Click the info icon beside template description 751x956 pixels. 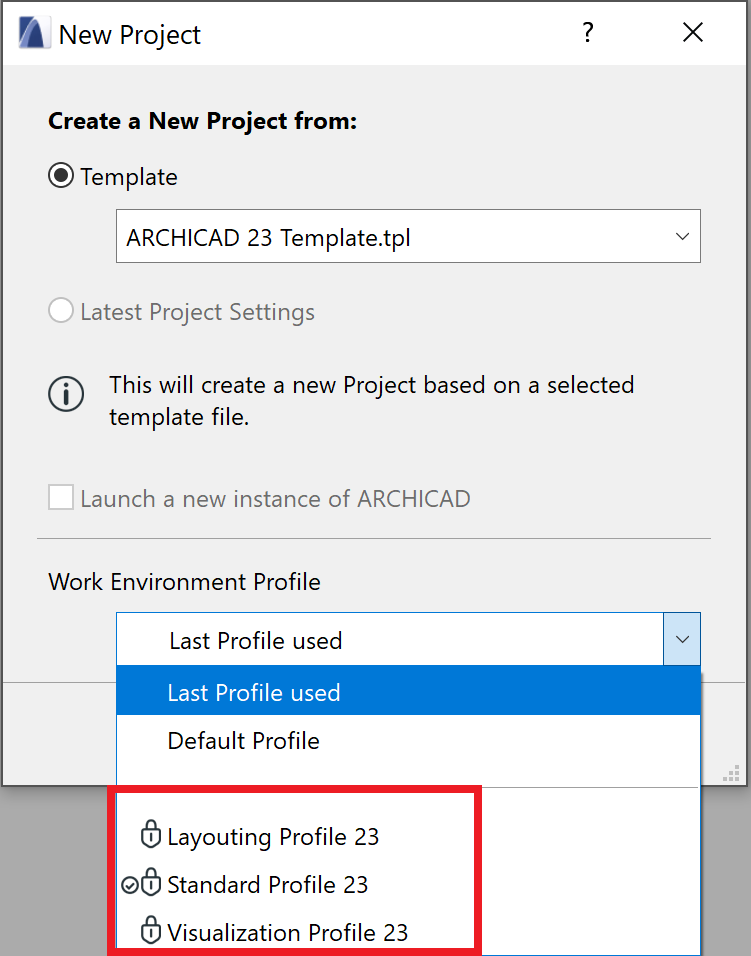tap(66, 394)
